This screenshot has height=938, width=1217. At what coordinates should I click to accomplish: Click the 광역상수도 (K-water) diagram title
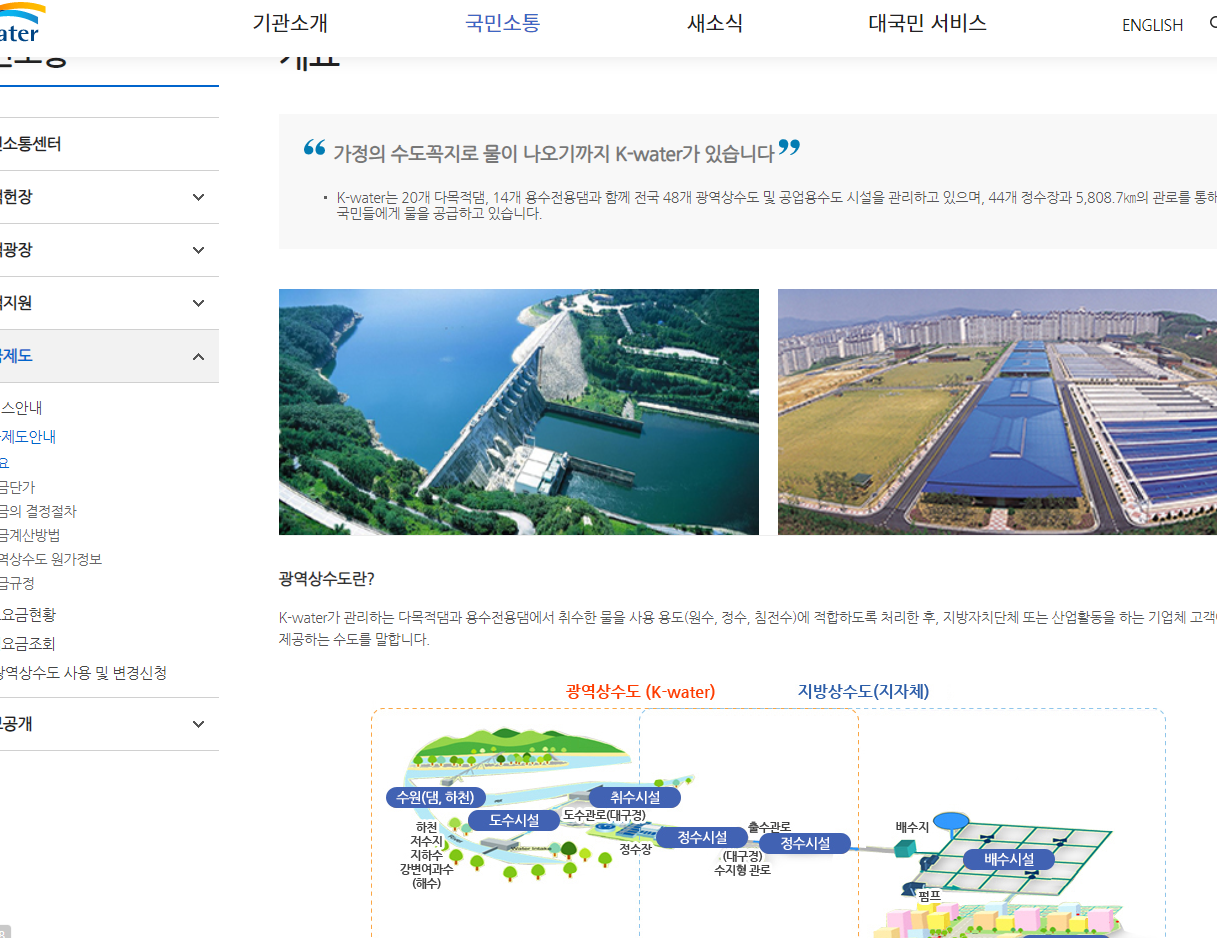[x=640, y=692]
